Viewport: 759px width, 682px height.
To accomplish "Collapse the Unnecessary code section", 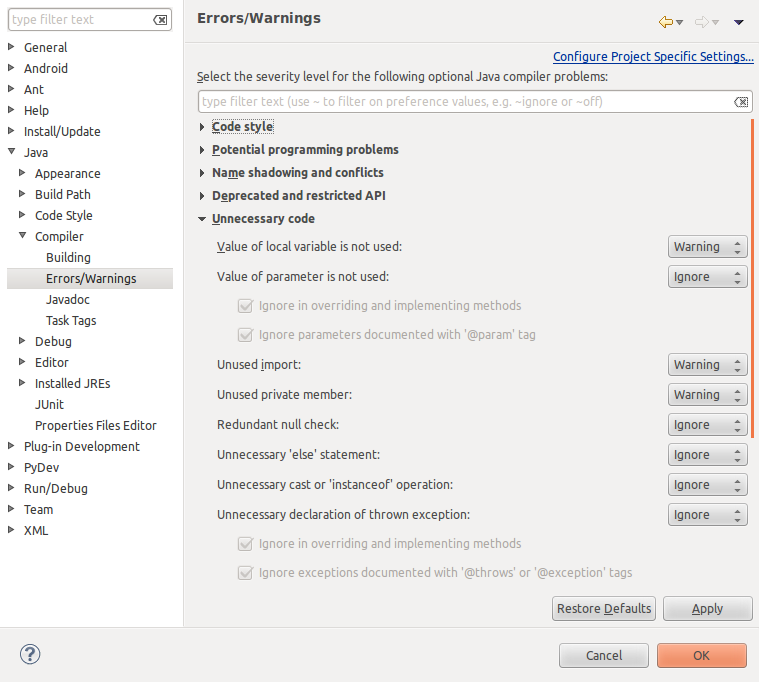I will click(202, 219).
